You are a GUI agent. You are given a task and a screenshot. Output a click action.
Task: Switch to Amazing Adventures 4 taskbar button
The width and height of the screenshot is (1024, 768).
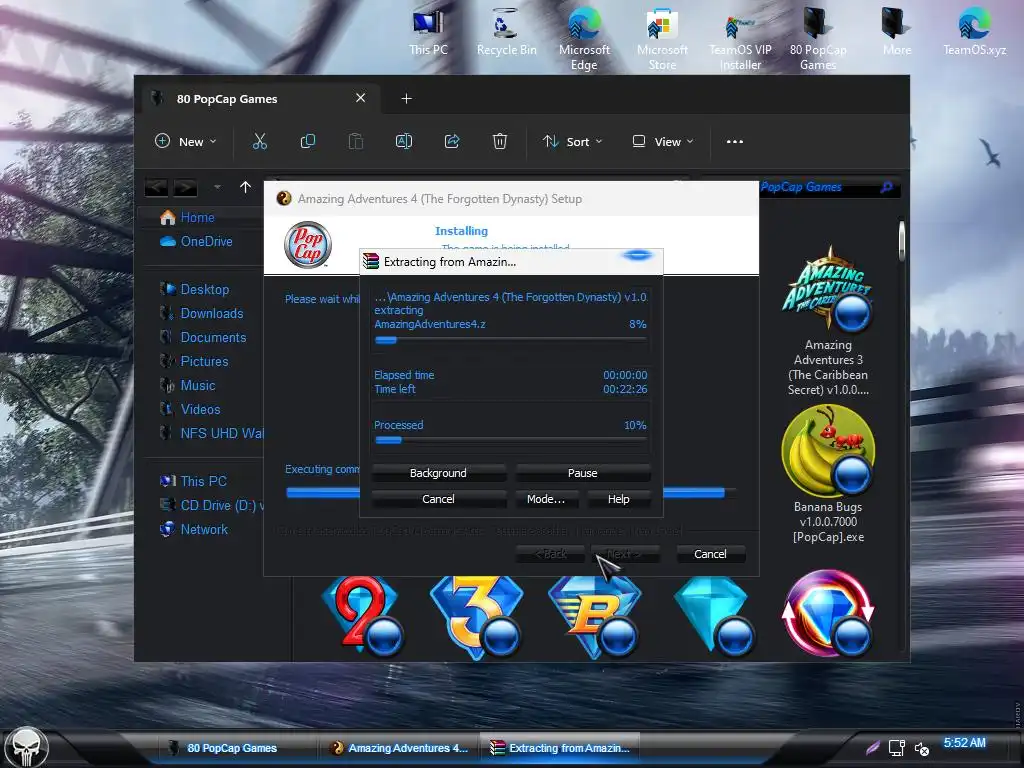click(x=399, y=748)
